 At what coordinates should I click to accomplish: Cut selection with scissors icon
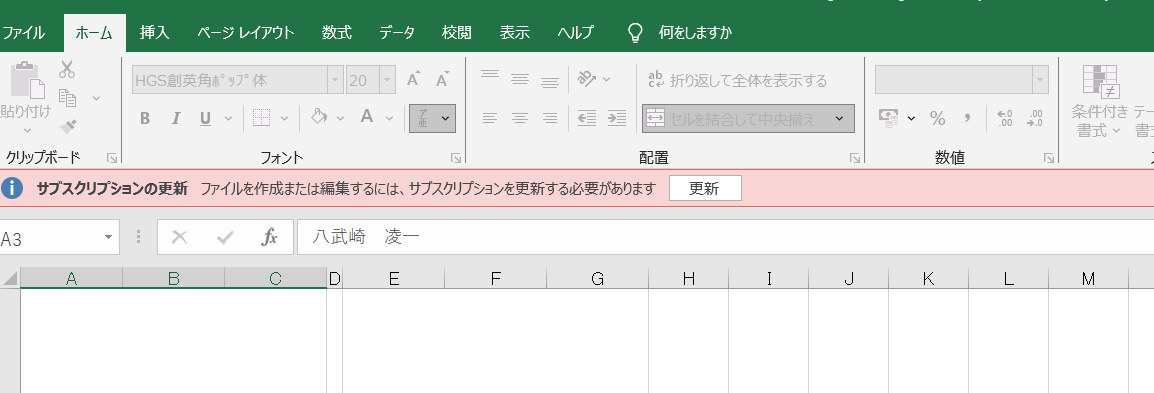pos(67,69)
